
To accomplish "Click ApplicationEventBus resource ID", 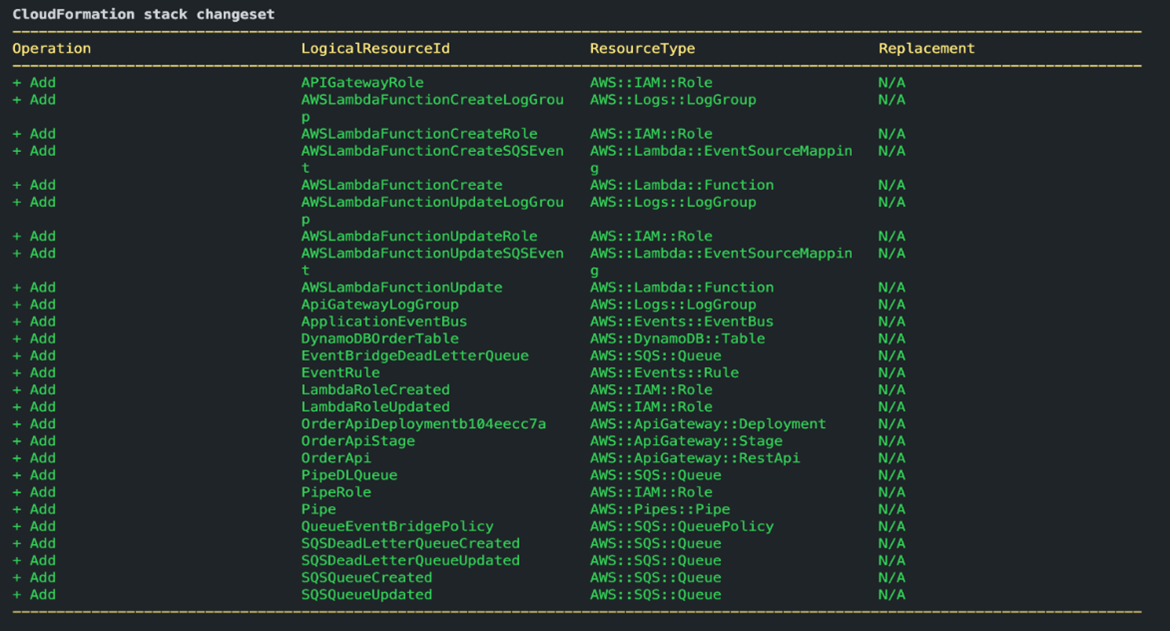I will coord(384,321).
